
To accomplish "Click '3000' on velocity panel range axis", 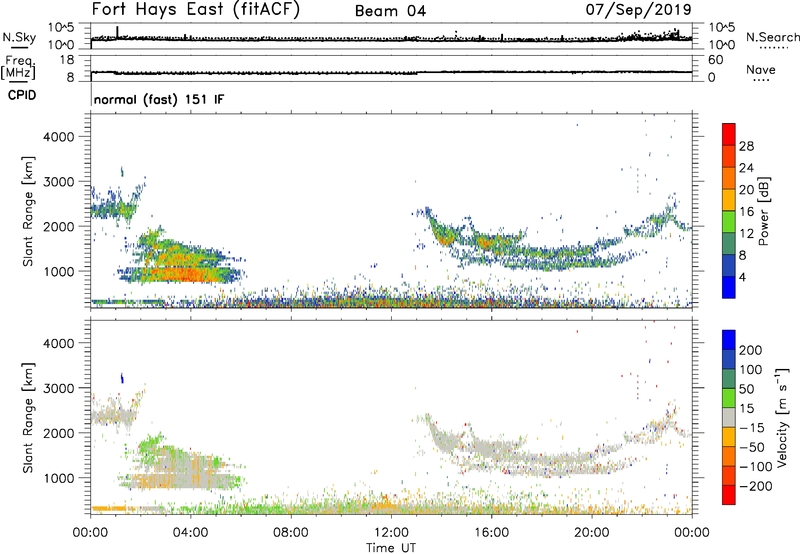I will (58, 388).
